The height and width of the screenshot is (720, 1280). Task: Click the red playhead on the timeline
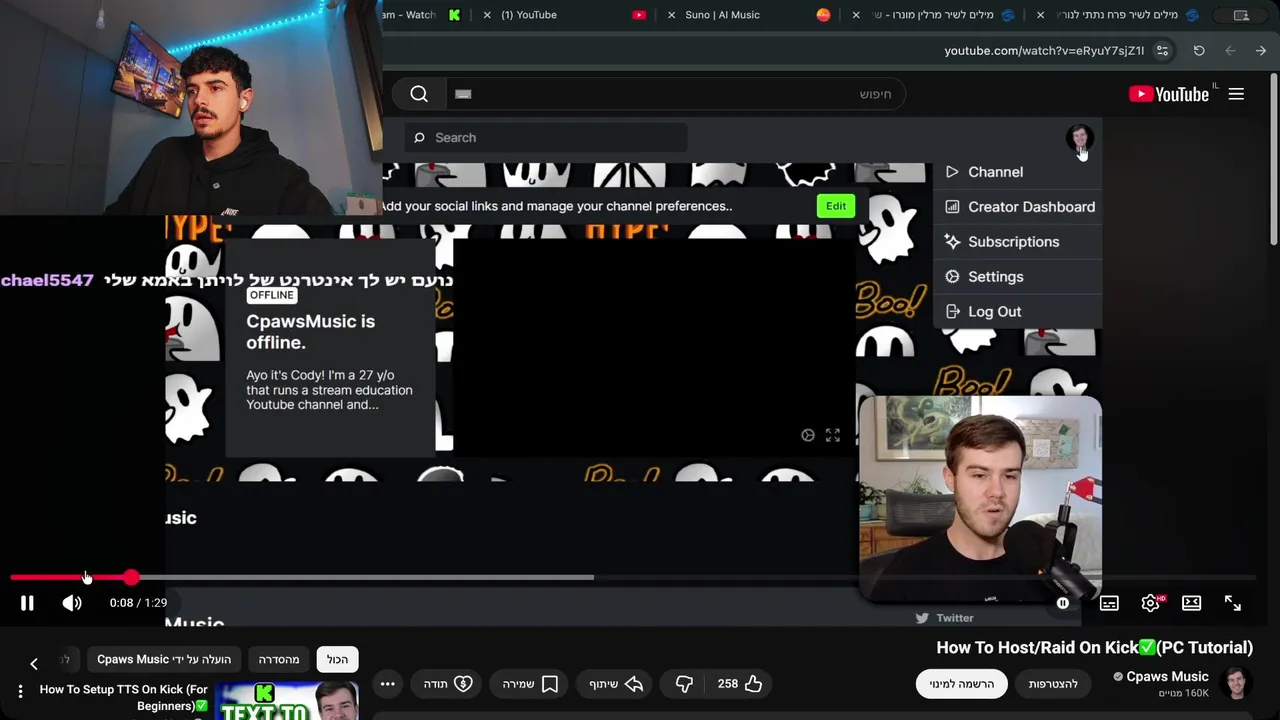click(x=132, y=577)
